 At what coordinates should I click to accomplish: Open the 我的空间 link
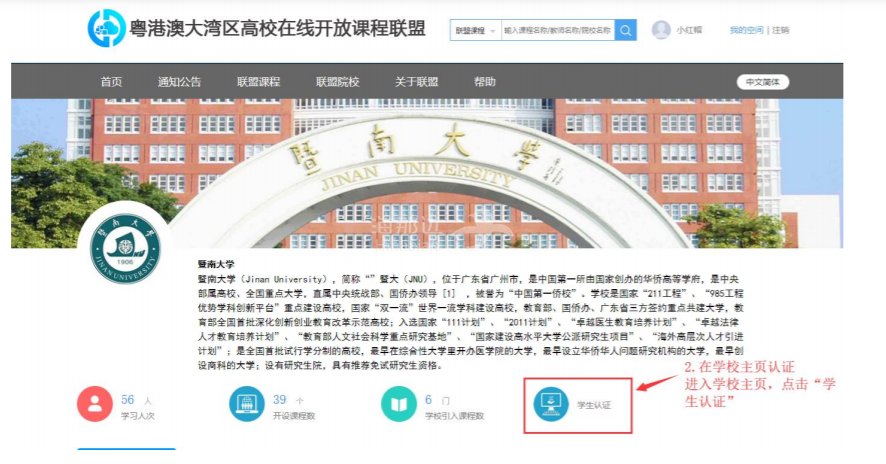coord(746,30)
